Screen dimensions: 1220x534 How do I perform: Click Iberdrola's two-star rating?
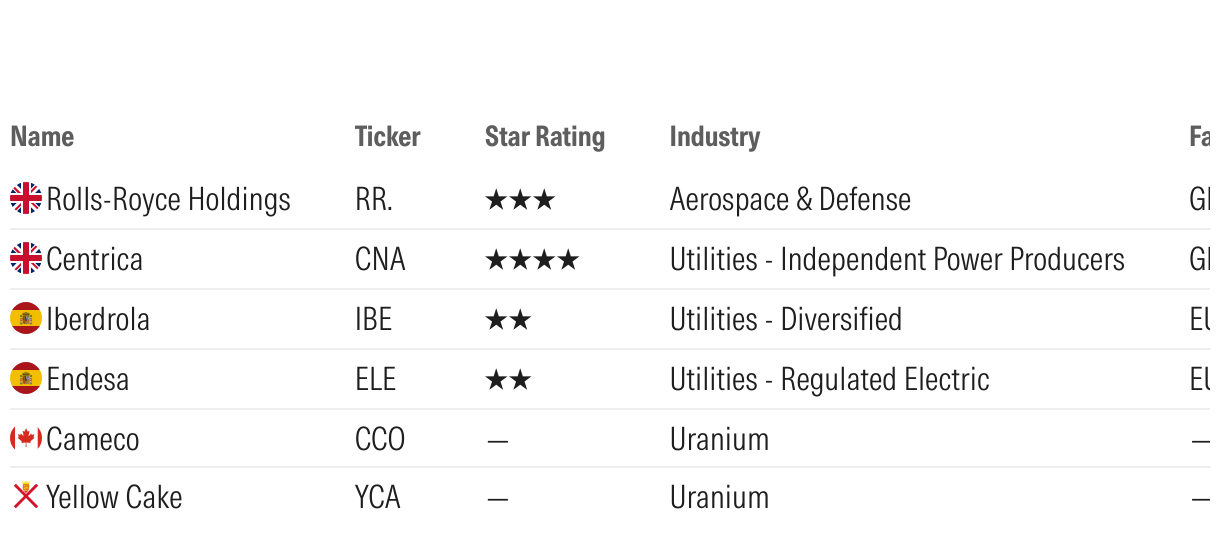point(507,320)
